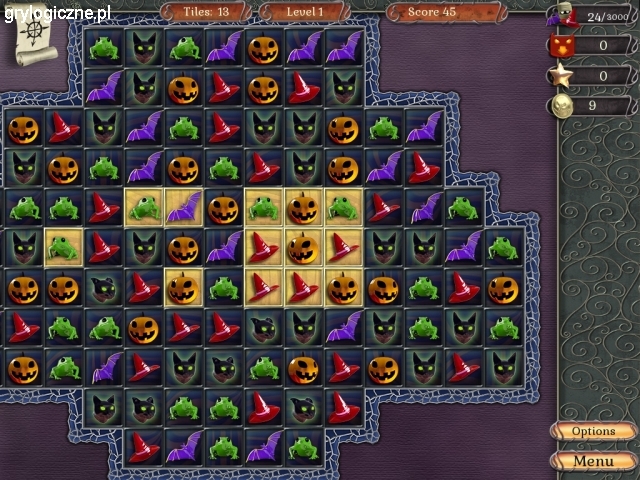Select the pumpkin tile in the top row
This screenshot has height=480, width=640.
[263, 48]
